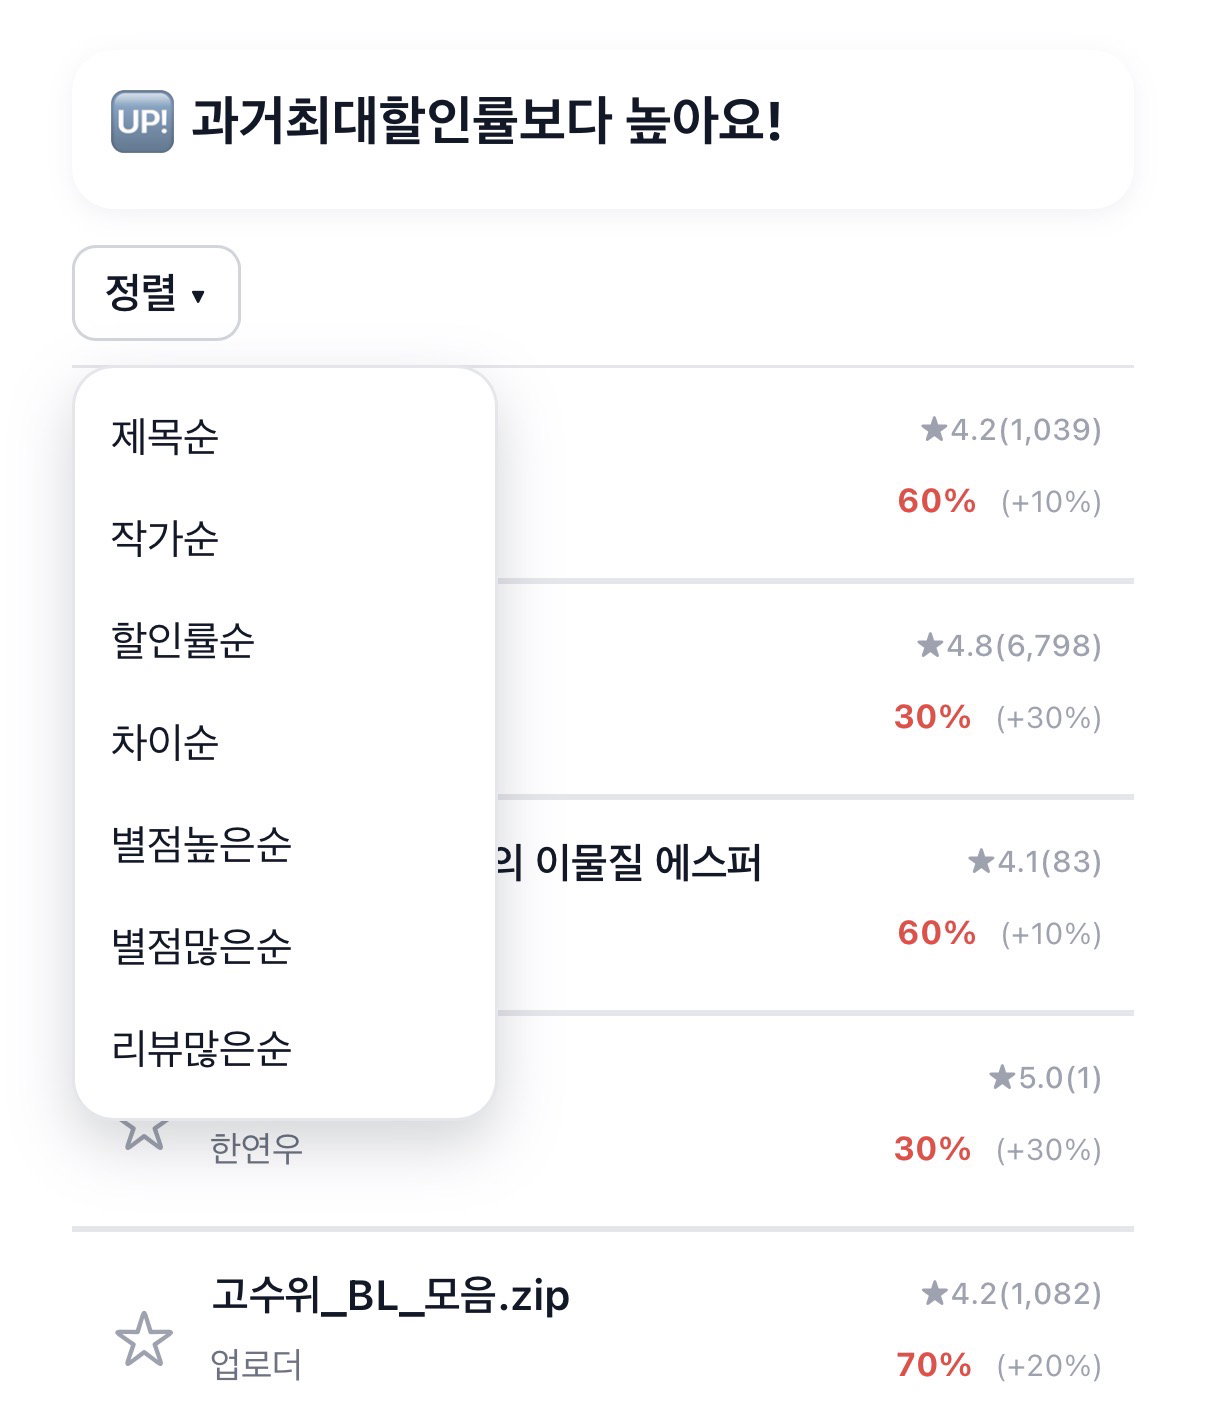The height and width of the screenshot is (1421, 1206).
Task: Open the 정렬 sort dropdown
Action: 156,293
